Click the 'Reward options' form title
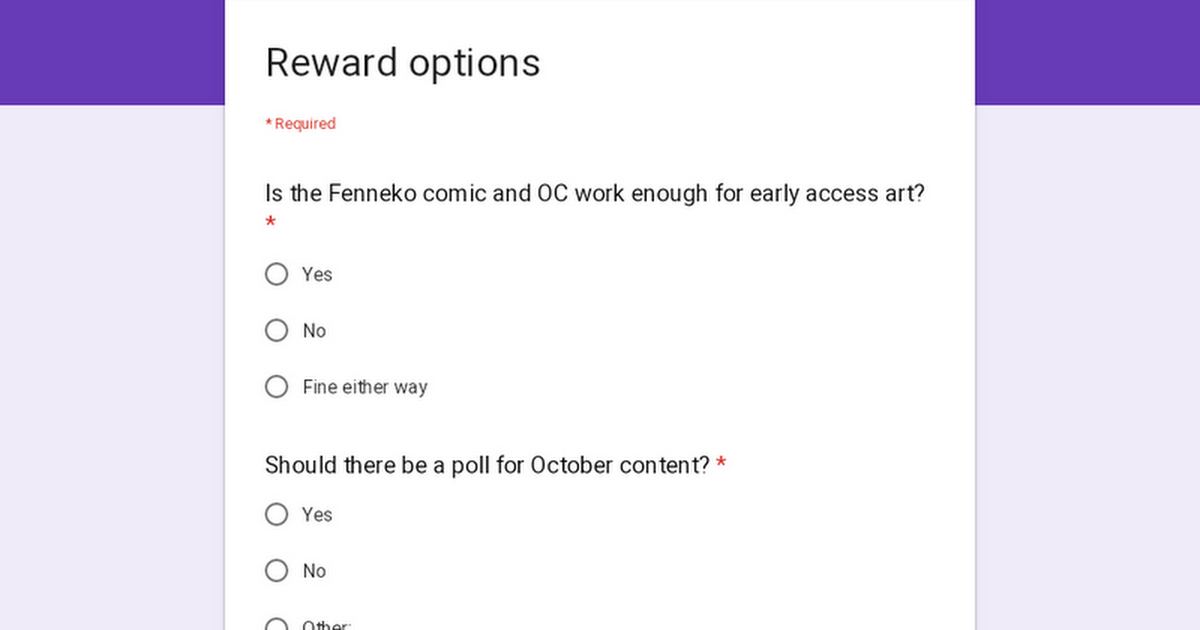Viewport: 1200px width, 630px height. pos(403,62)
